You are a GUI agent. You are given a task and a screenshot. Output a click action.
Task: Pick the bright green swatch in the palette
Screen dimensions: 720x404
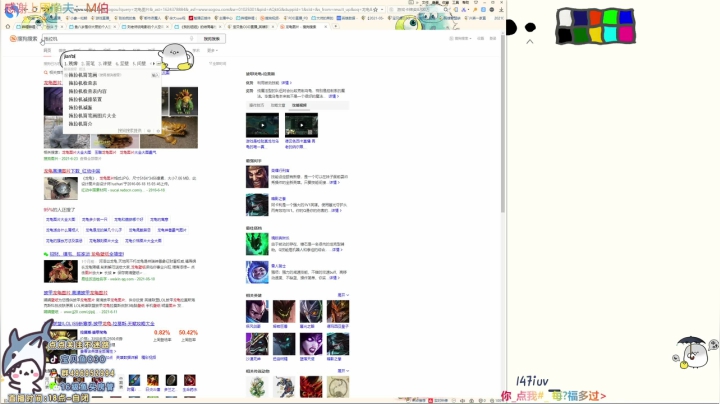click(x=610, y=18)
